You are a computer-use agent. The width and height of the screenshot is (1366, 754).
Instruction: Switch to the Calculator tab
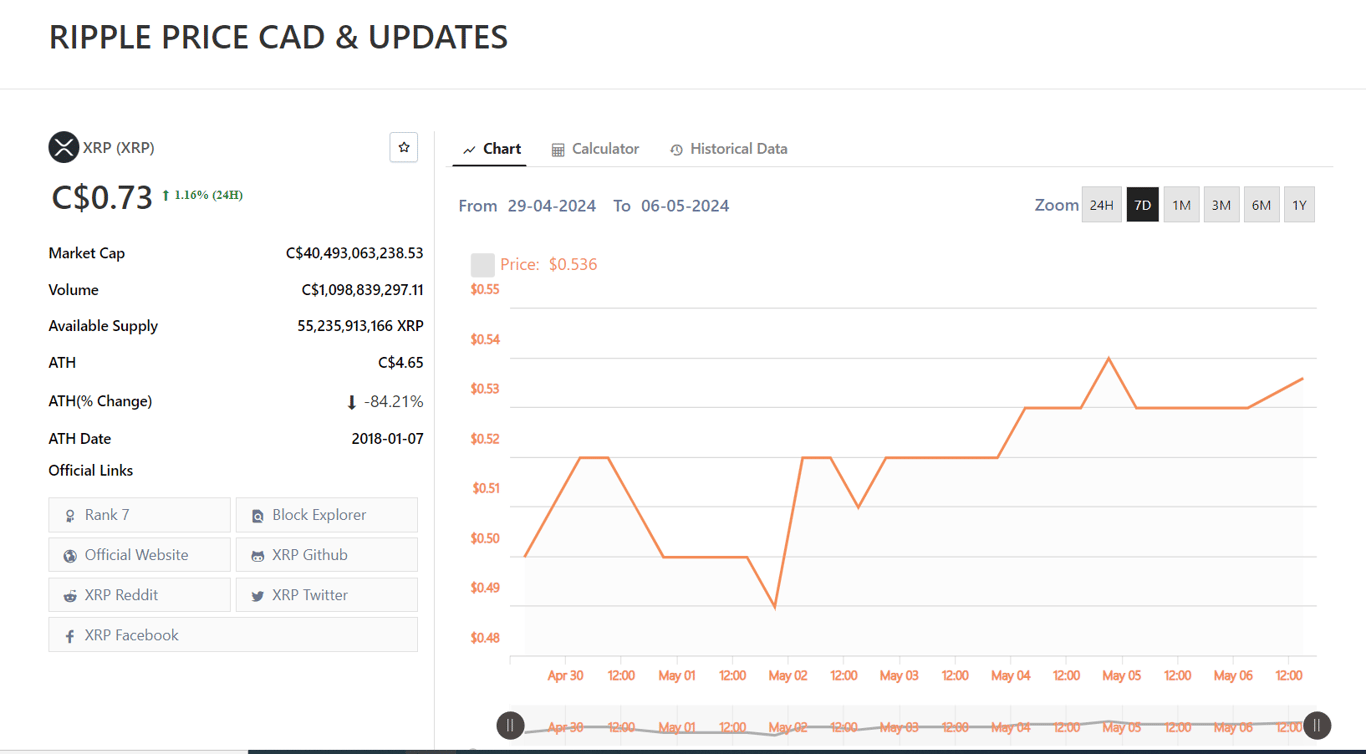595,149
